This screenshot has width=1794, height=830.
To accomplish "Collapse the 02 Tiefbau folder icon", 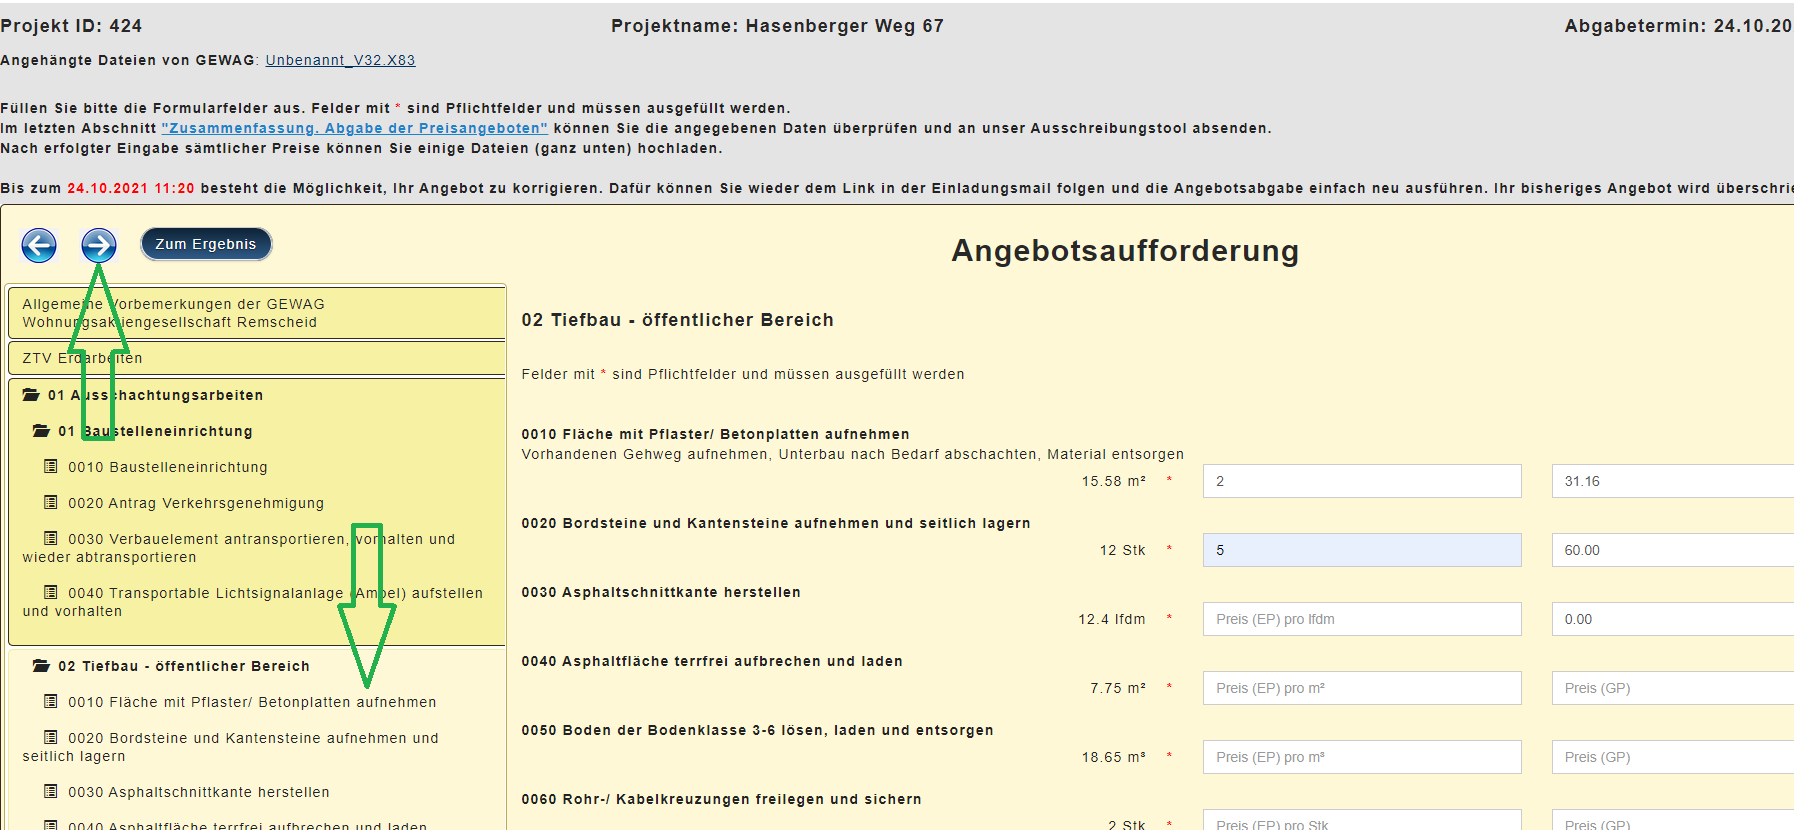I will [41, 666].
